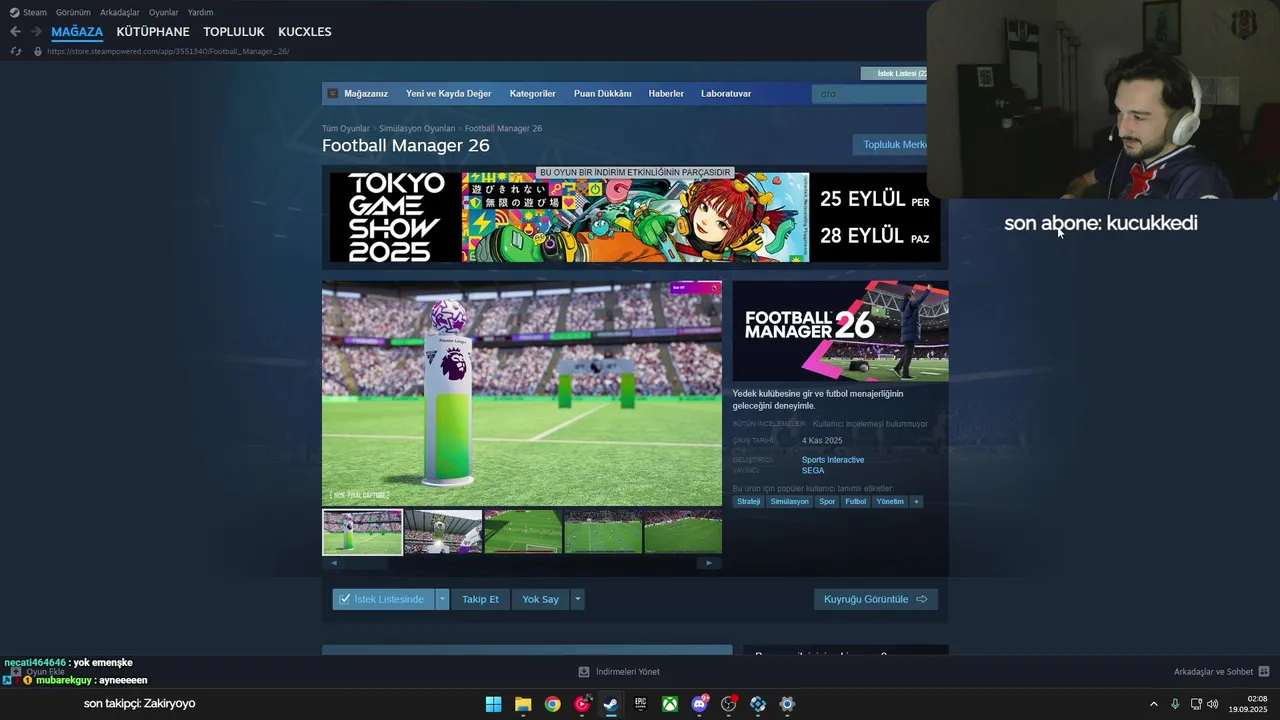
Task: Select the Futbol tag
Action: [855, 502]
